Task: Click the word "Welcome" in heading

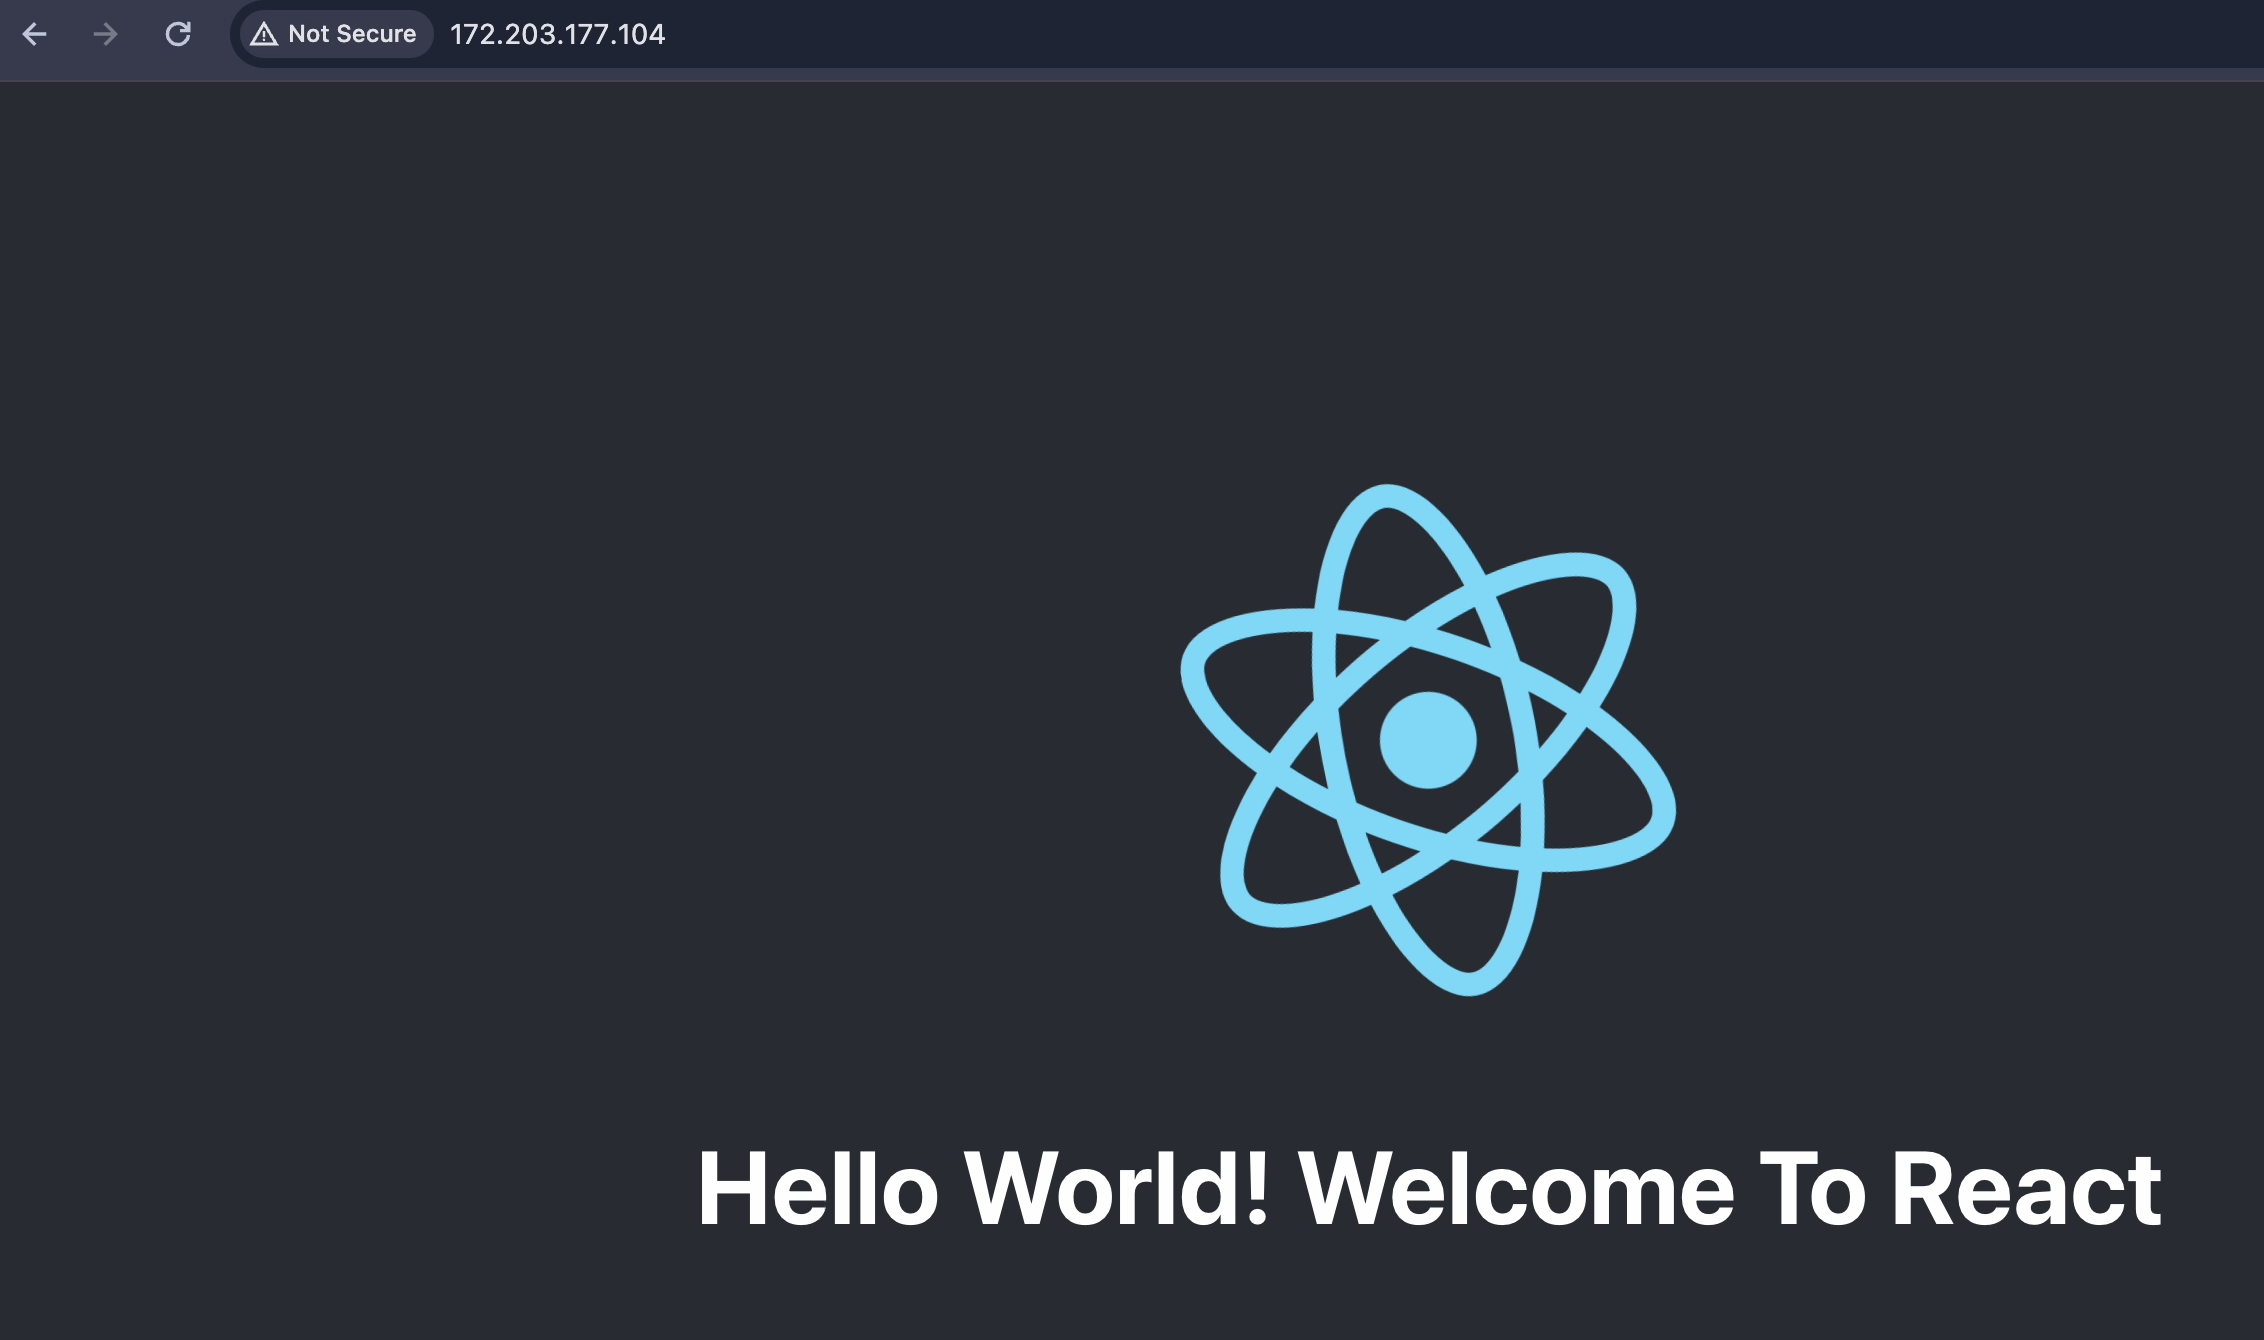Action: tap(1515, 1189)
